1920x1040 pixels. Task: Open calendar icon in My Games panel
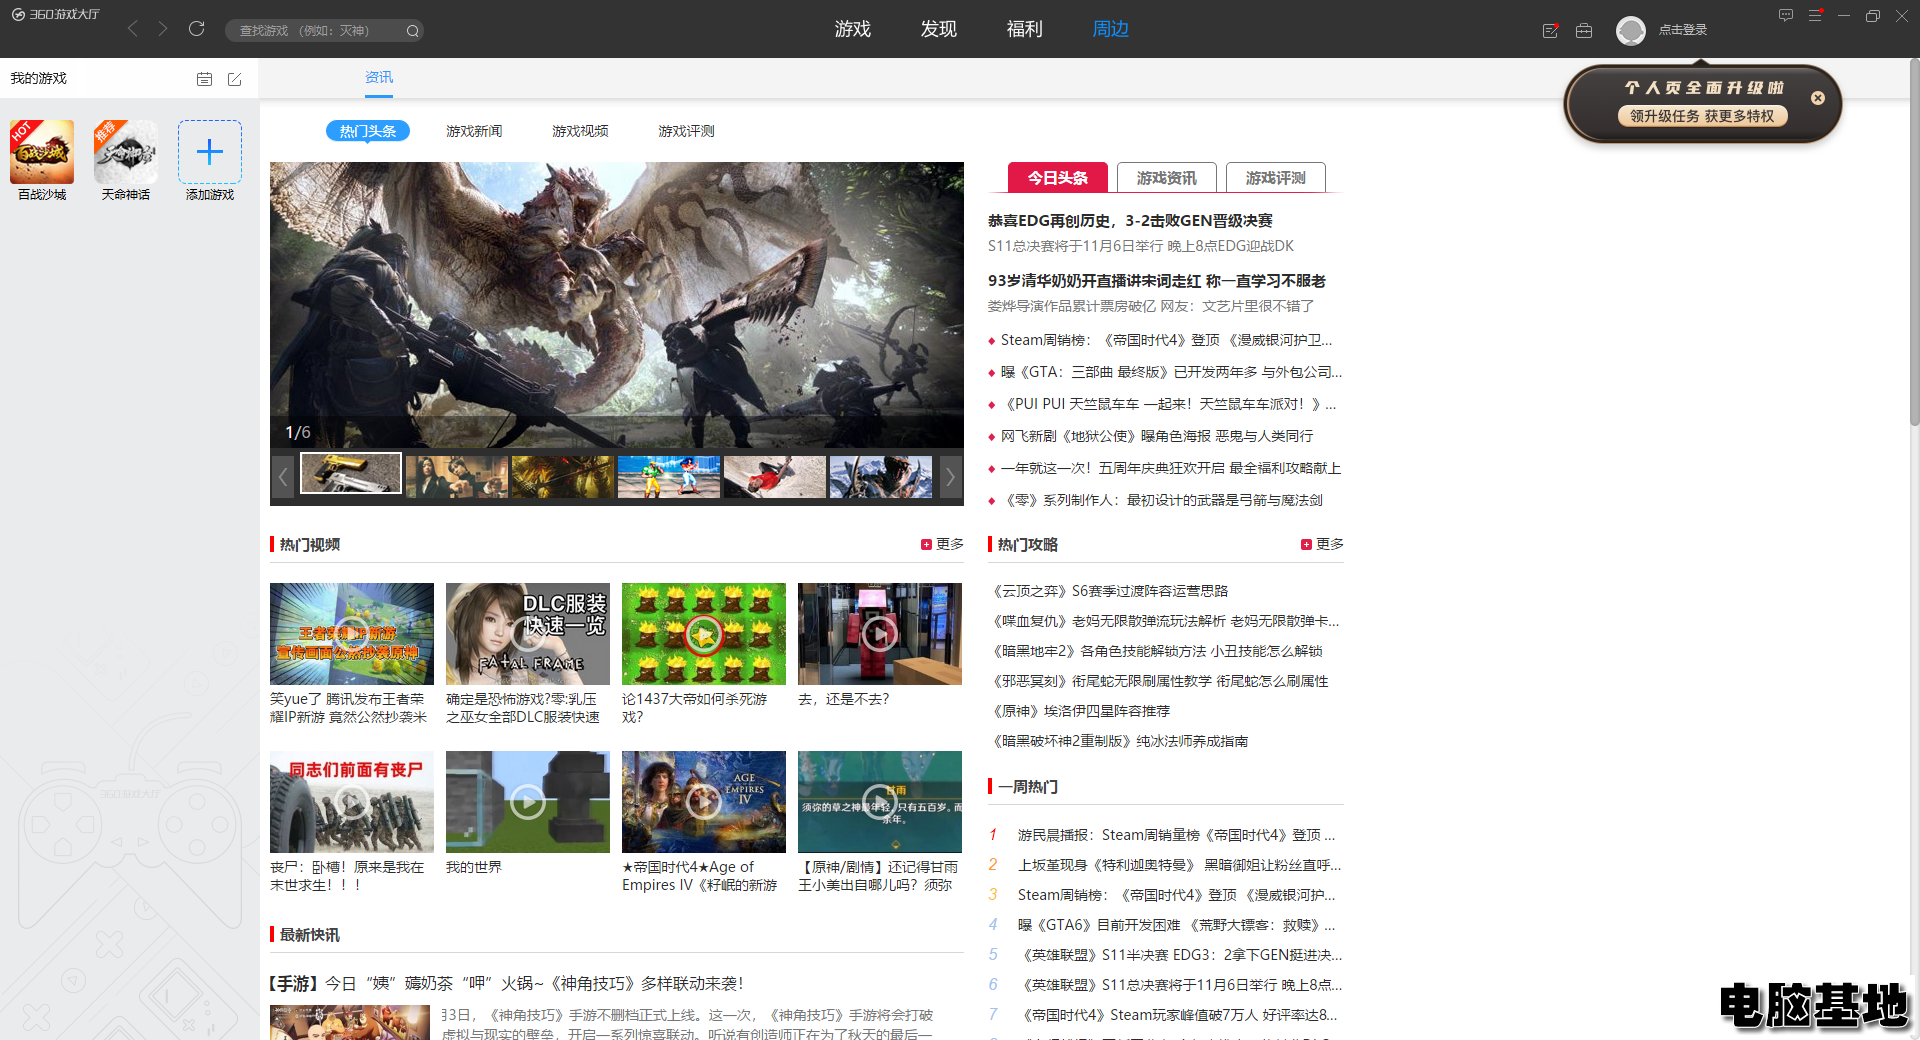click(x=204, y=79)
